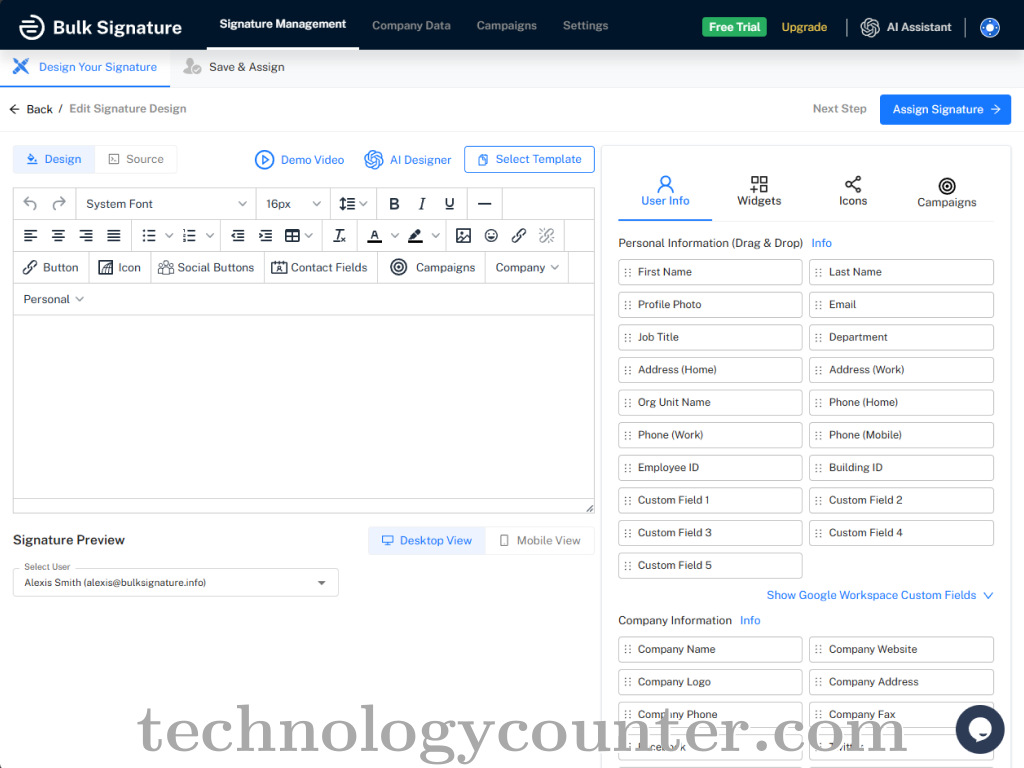The width and height of the screenshot is (1024, 768).
Task: Switch to the Widgets tab
Action: pos(759,191)
